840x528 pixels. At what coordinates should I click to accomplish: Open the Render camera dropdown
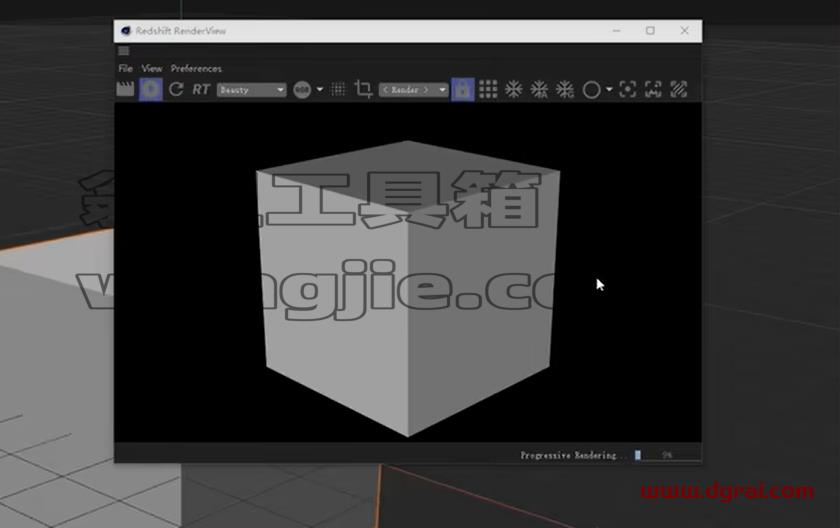[x=413, y=89]
